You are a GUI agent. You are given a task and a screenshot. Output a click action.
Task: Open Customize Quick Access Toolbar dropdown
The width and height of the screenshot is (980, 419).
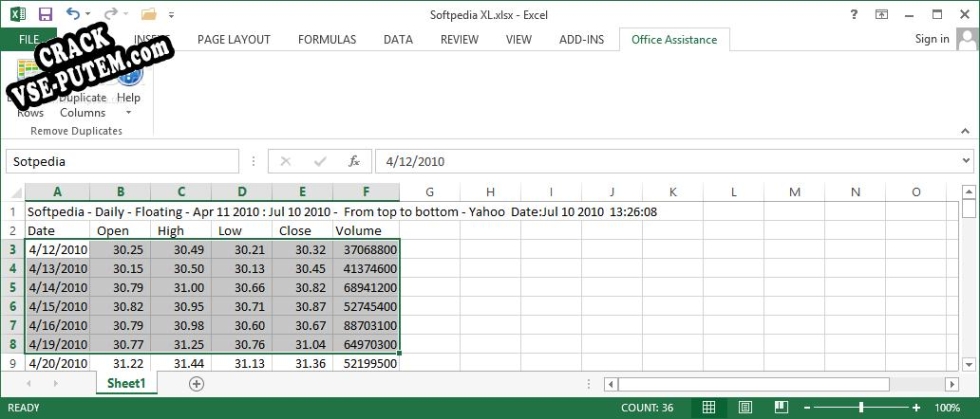click(172, 15)
